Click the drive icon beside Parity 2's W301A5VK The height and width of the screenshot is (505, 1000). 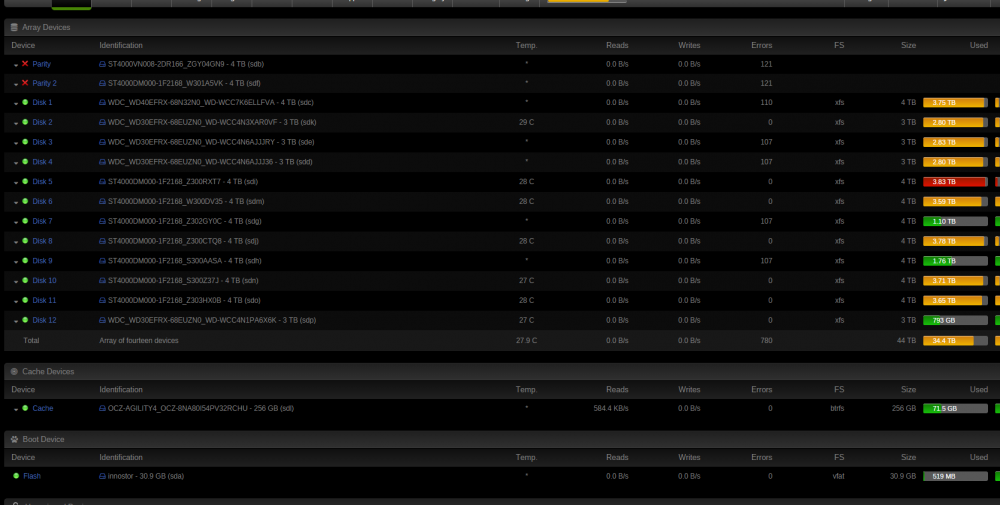click(102, 84)
